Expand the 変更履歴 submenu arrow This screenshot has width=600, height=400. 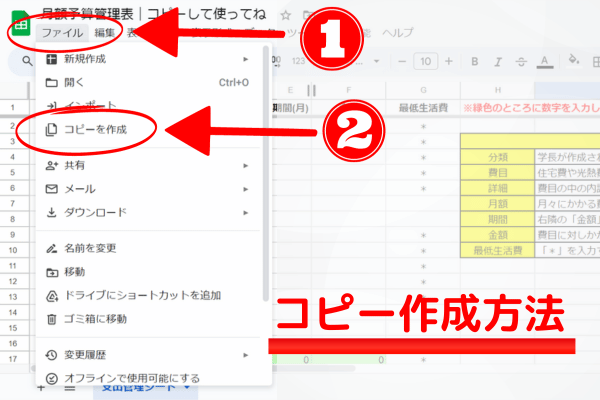click(246, 355)
